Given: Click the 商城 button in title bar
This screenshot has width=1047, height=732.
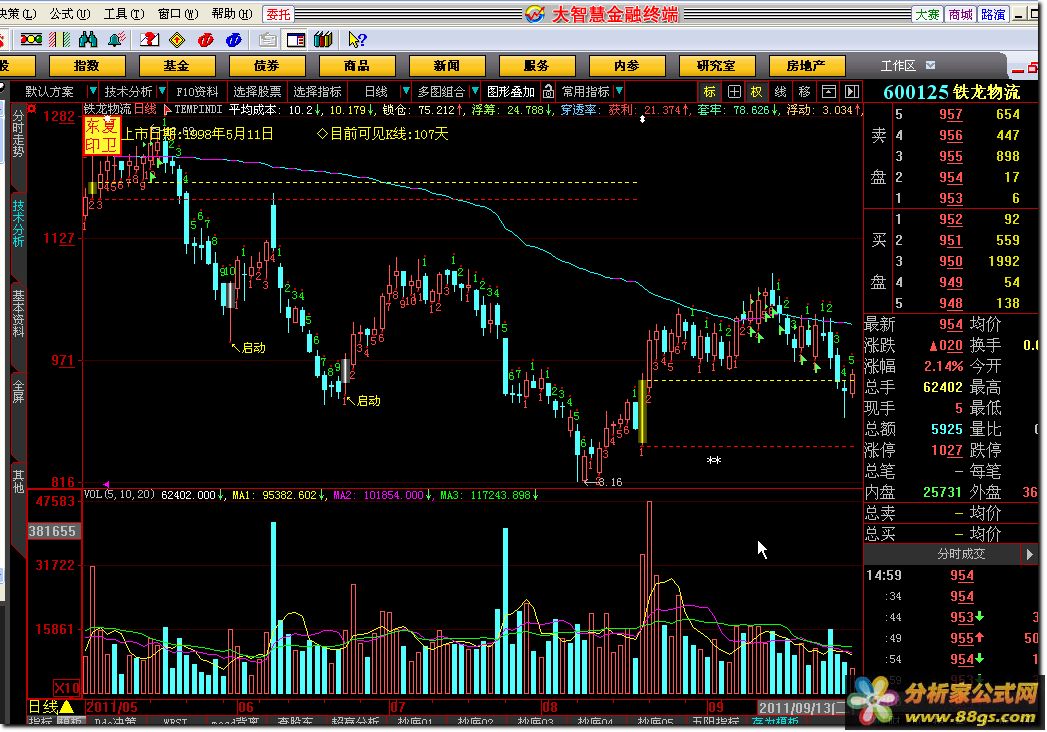Looking at the screenshot, I should tap(960, 14).
